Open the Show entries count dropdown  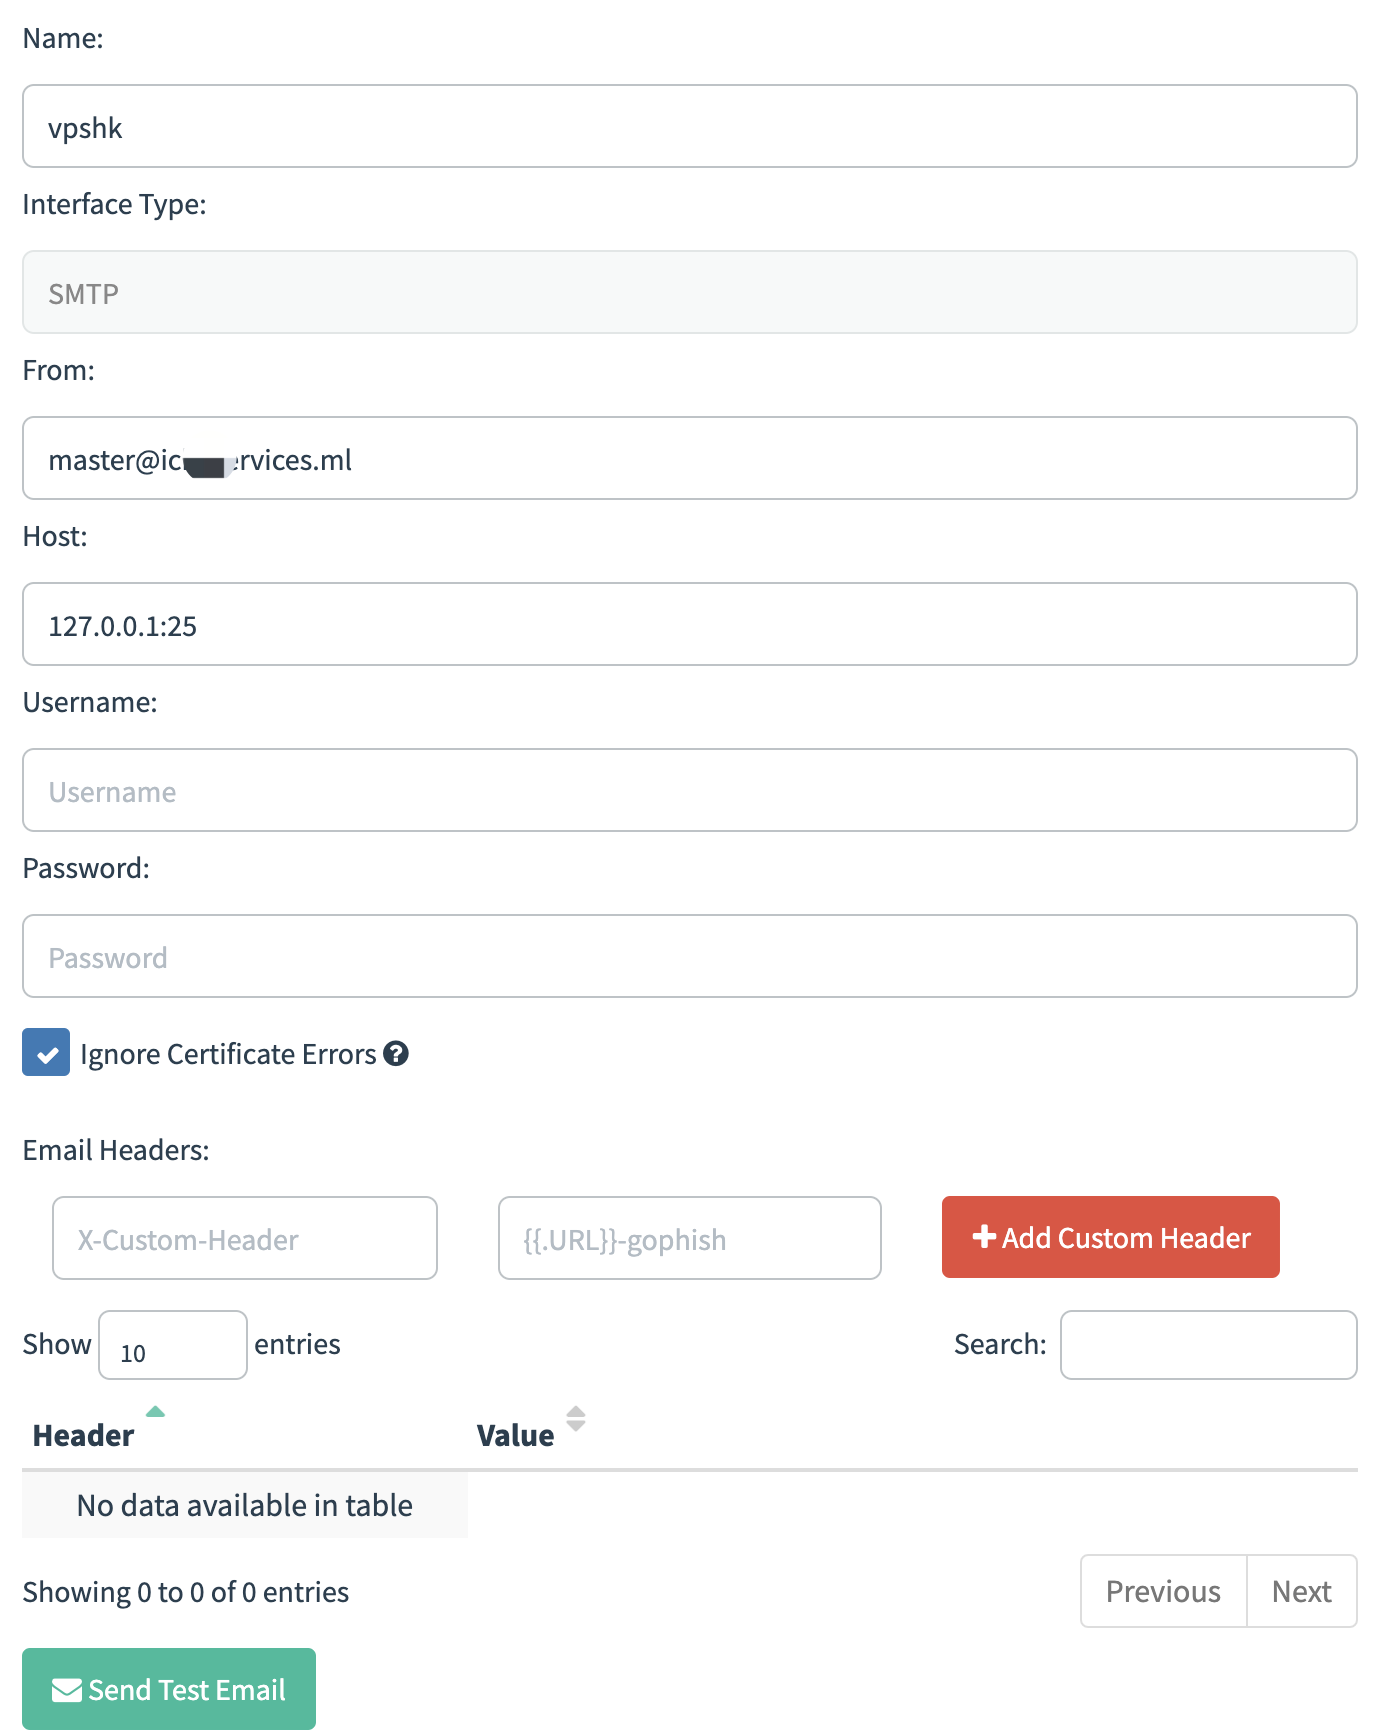pos(173,1345)
